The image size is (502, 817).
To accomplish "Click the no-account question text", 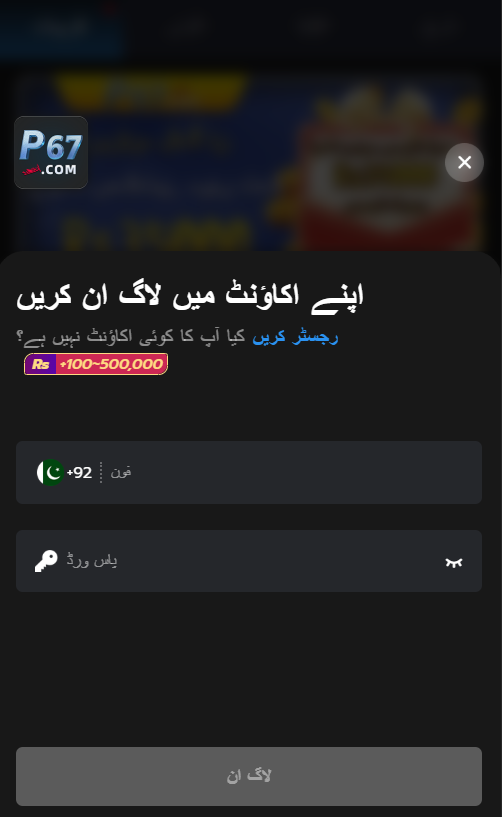I will click(x=131, y=337).
